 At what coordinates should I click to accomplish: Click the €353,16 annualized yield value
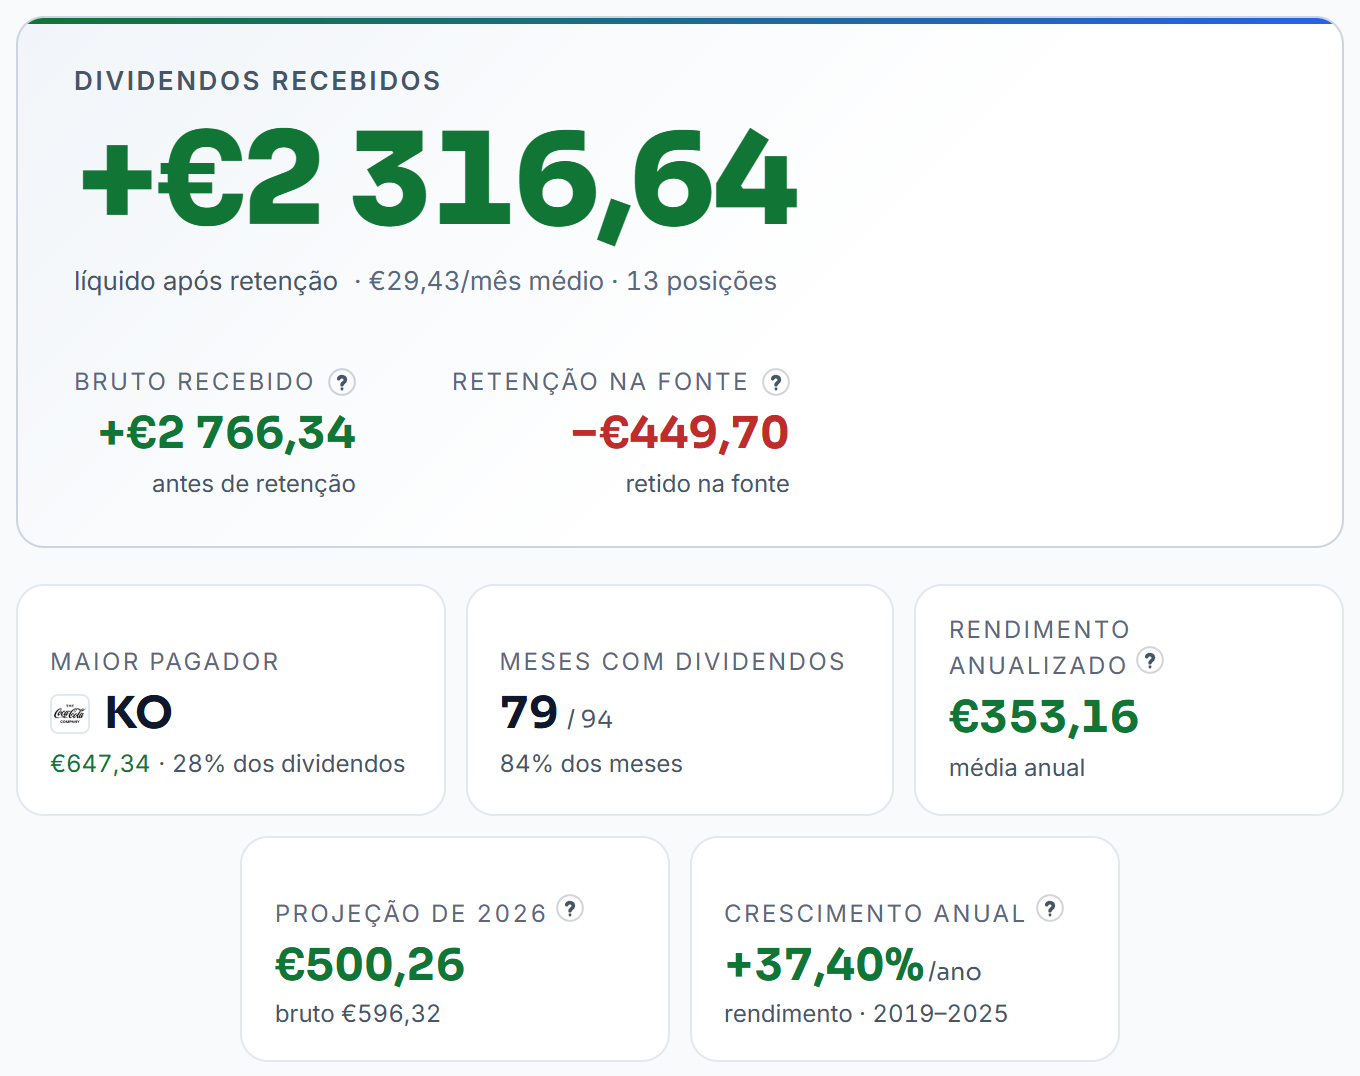pos(1044,717)
